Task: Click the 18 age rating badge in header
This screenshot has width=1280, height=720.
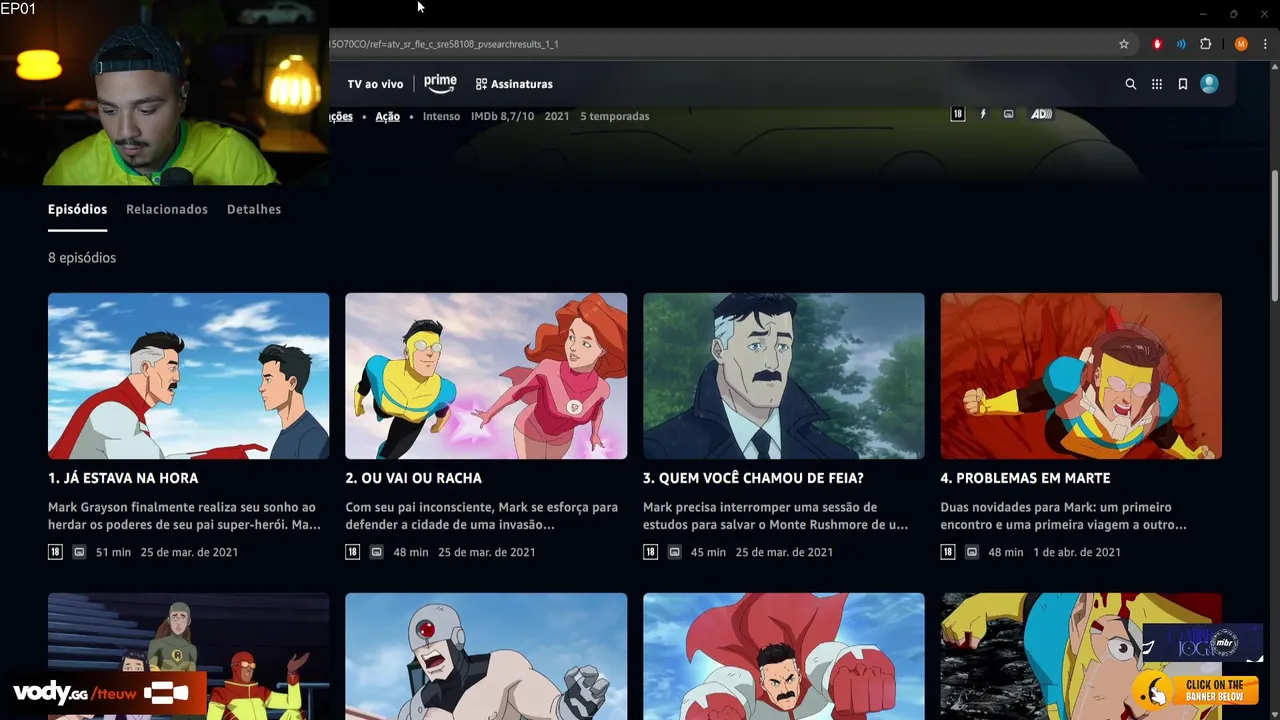Action: (x=957, y=114)
